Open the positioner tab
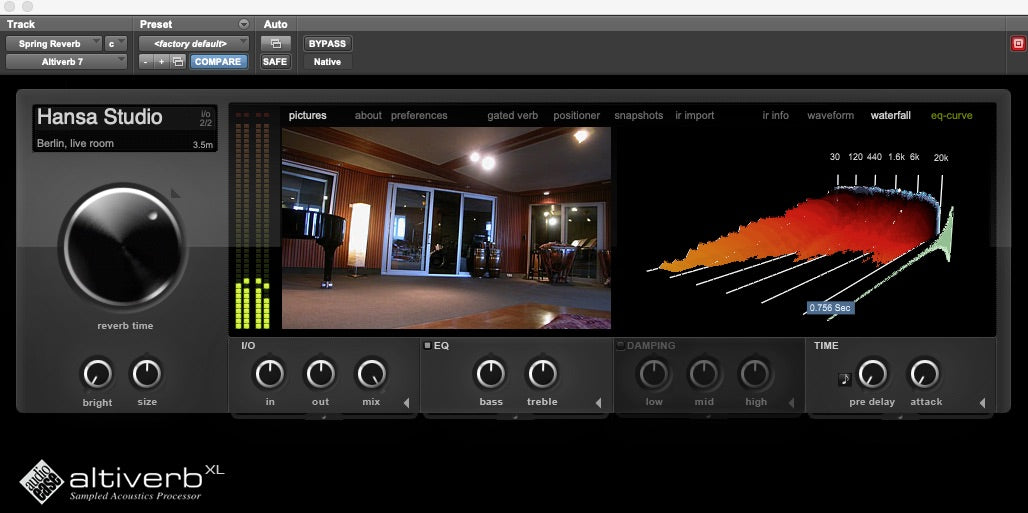Image resolution: width=1028 pixels, height=513 pixels. point(576,115)
